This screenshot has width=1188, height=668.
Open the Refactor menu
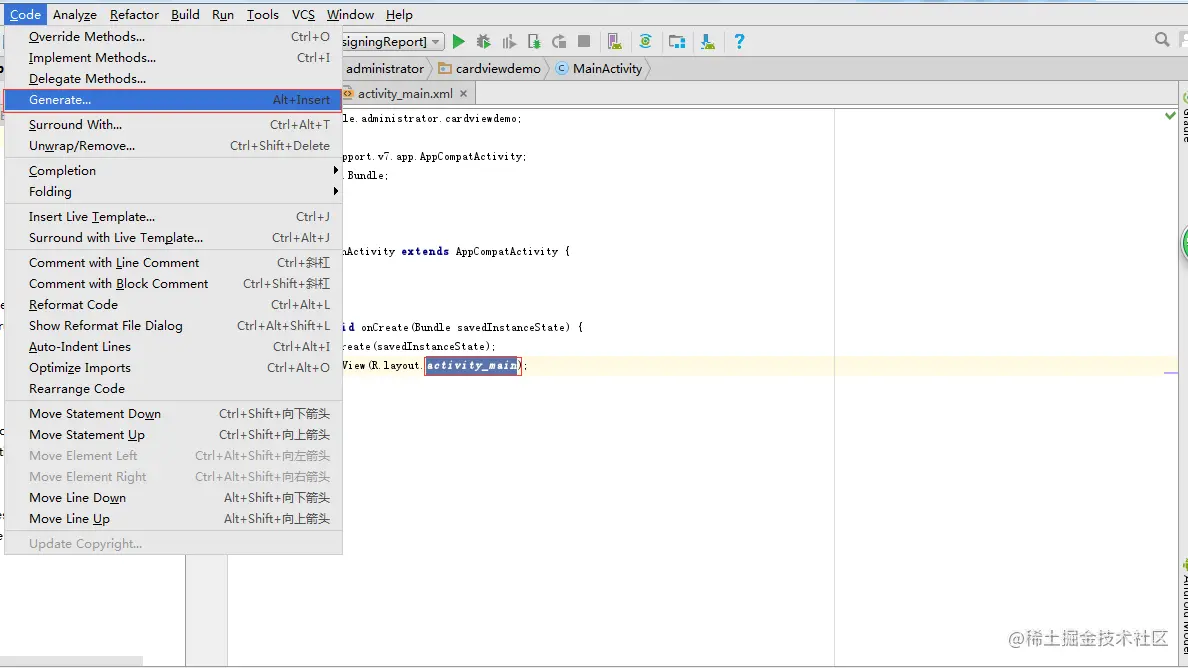(x=134, y=14)
